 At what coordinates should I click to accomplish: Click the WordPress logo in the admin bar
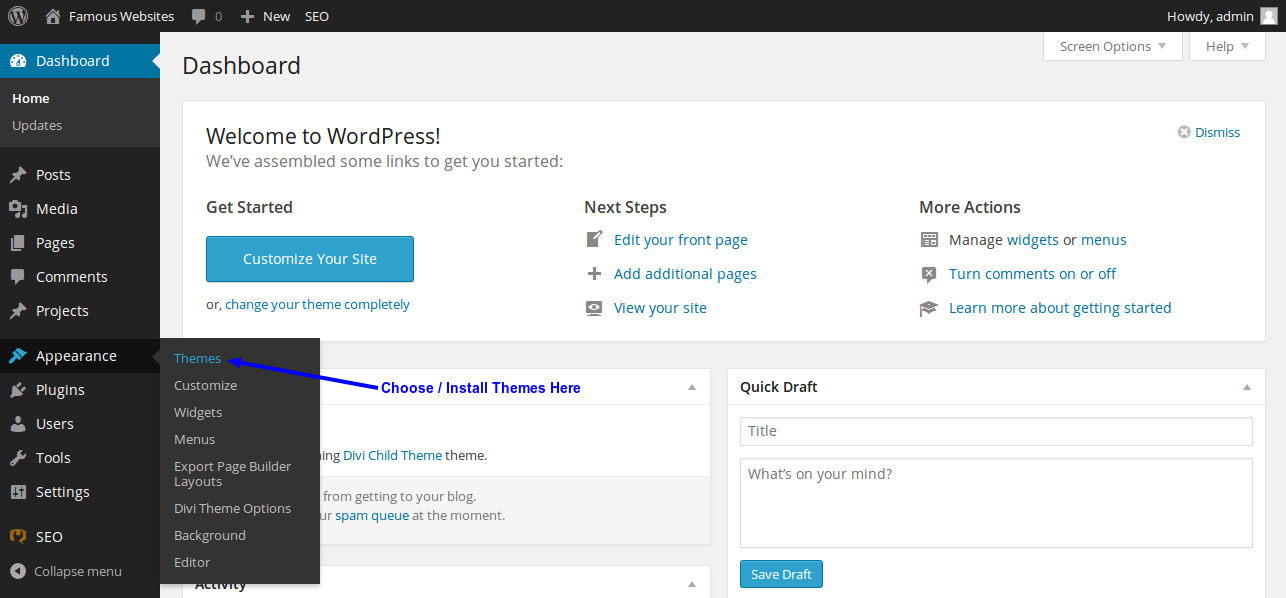pos(17,15)
